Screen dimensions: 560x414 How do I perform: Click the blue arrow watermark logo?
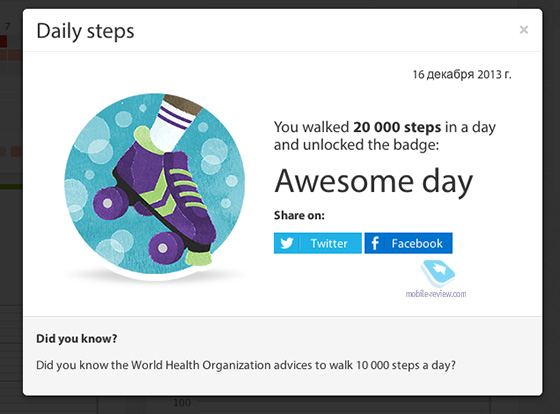438,273
